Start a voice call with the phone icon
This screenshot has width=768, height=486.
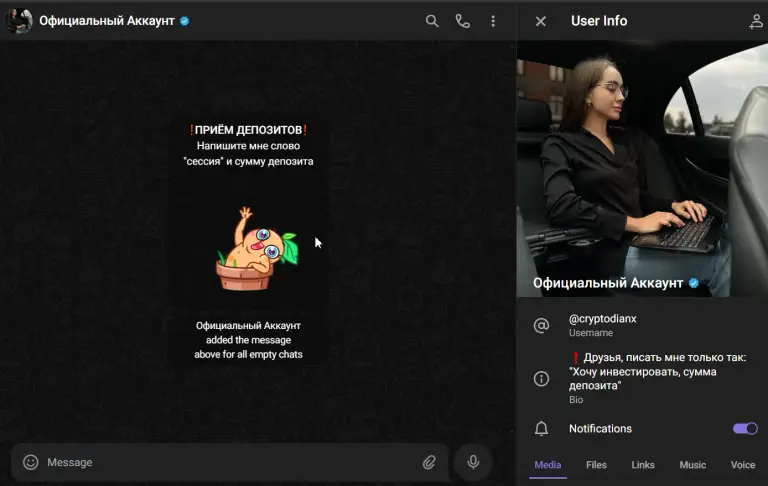click(462, 21)
